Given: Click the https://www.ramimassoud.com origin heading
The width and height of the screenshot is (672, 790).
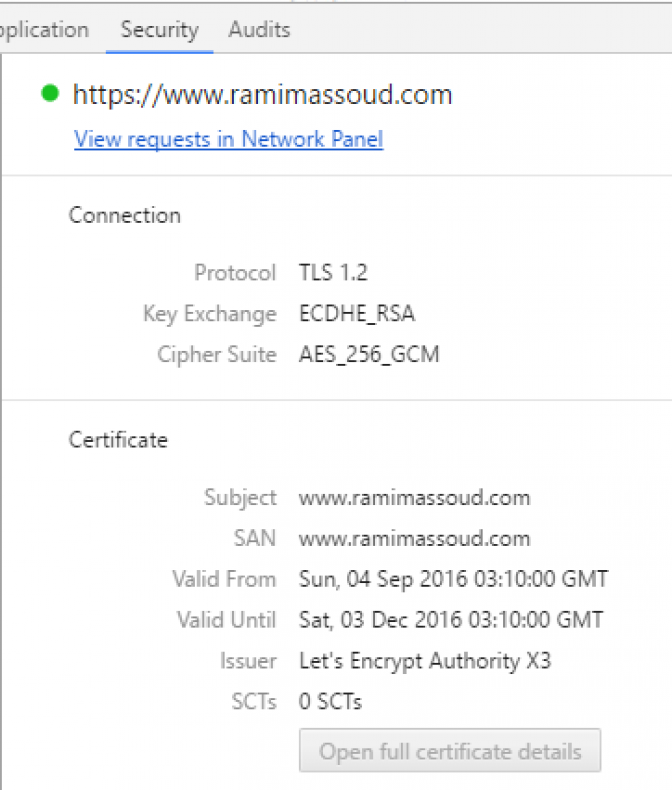Looking at the screenshot, I should pos(262,95).
